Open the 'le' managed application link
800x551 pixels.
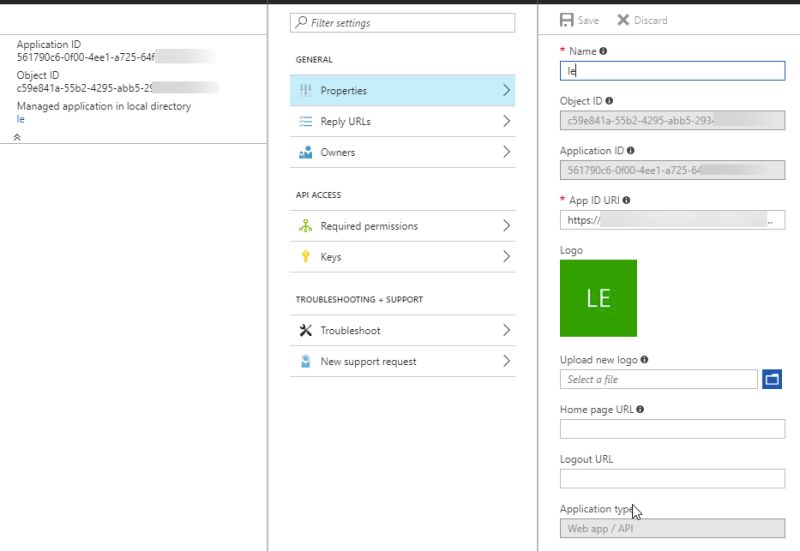(x=20, y=119)
